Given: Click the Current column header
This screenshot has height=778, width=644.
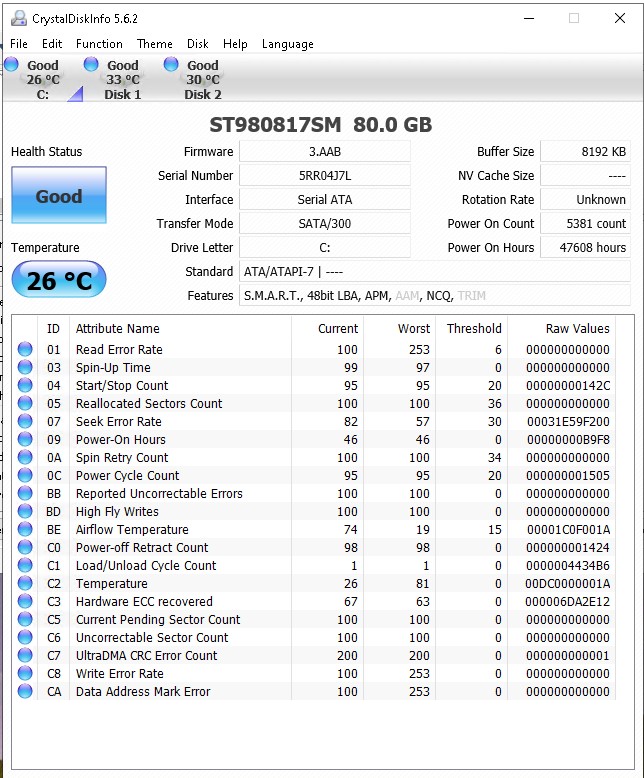Looking at the screenshot, I should pyautogui.click(x=327, y=328).
